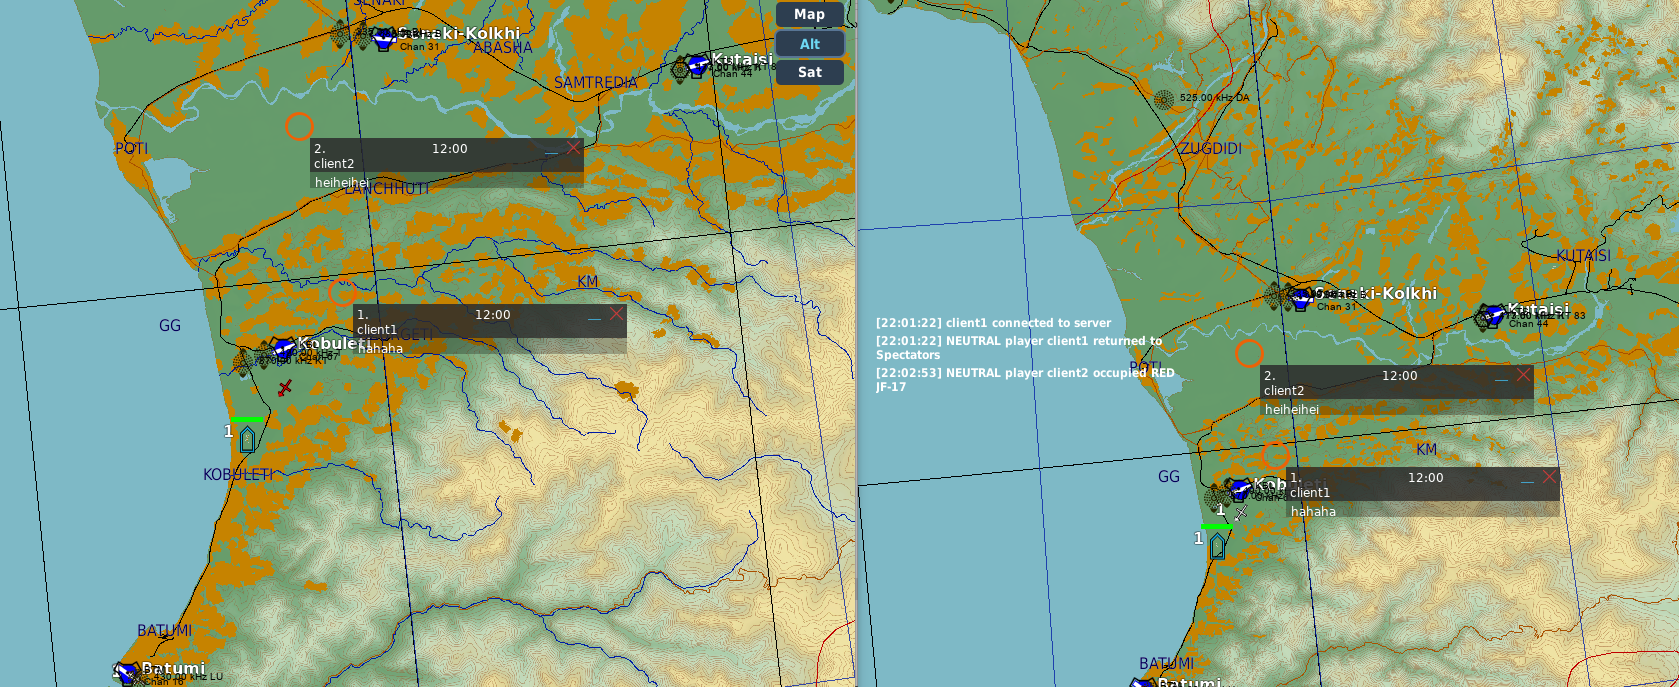Viewport: 1679px width, 687px height.
Task: Click the red aircraft icon in left map
Action: (x=285, y=387)
